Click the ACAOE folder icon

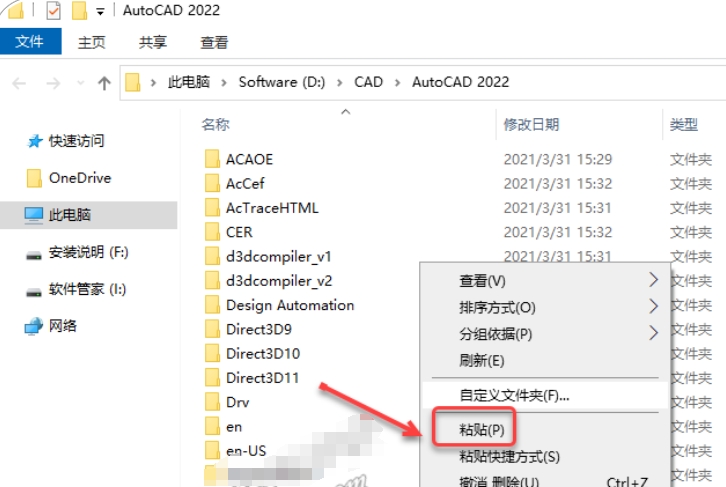(212, 159)
